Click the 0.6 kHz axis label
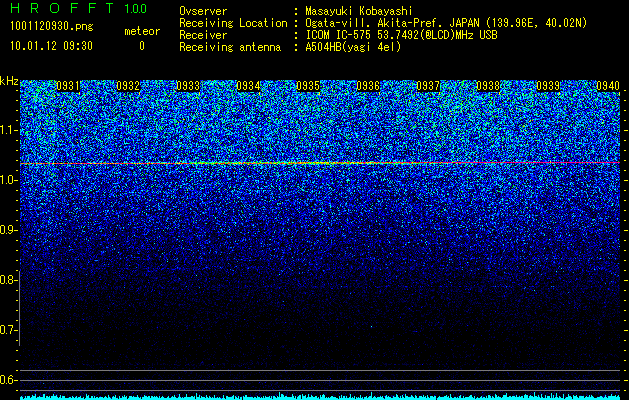629x400 pixels. [8, 380]
